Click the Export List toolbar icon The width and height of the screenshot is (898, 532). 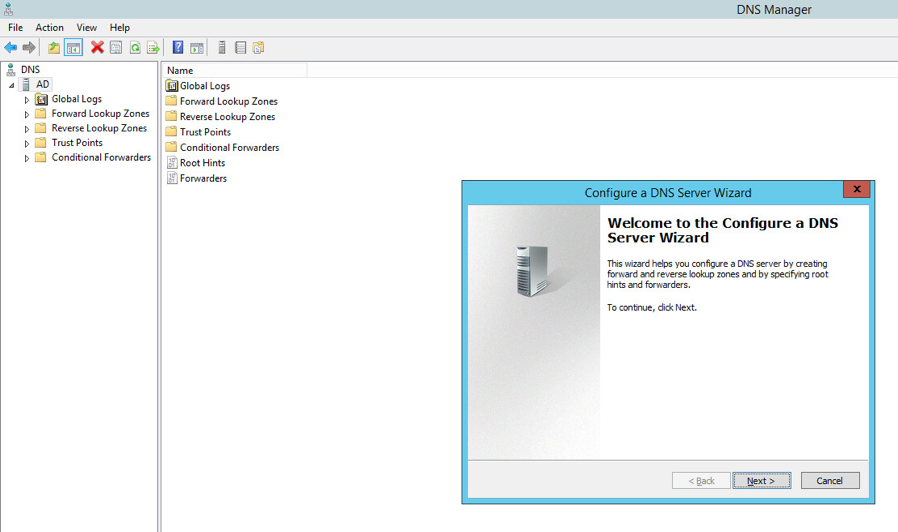click(x=153, y=47)
